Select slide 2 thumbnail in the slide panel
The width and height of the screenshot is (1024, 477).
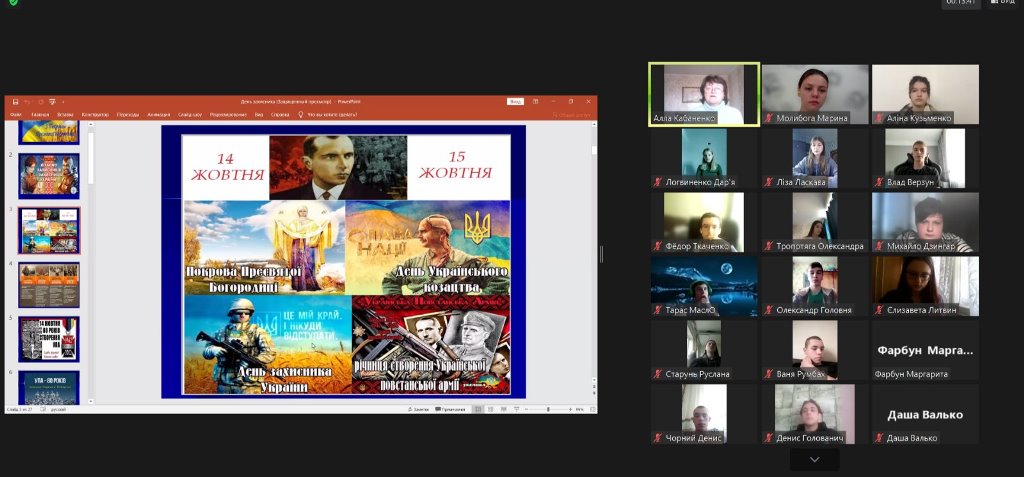point(49,176)
